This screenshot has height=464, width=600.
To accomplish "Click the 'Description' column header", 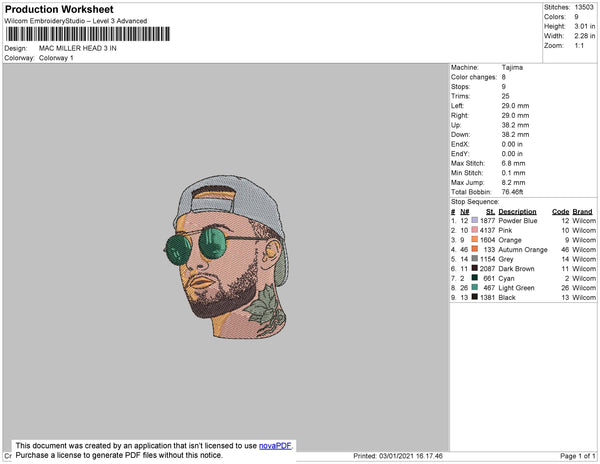I will 517,212.
